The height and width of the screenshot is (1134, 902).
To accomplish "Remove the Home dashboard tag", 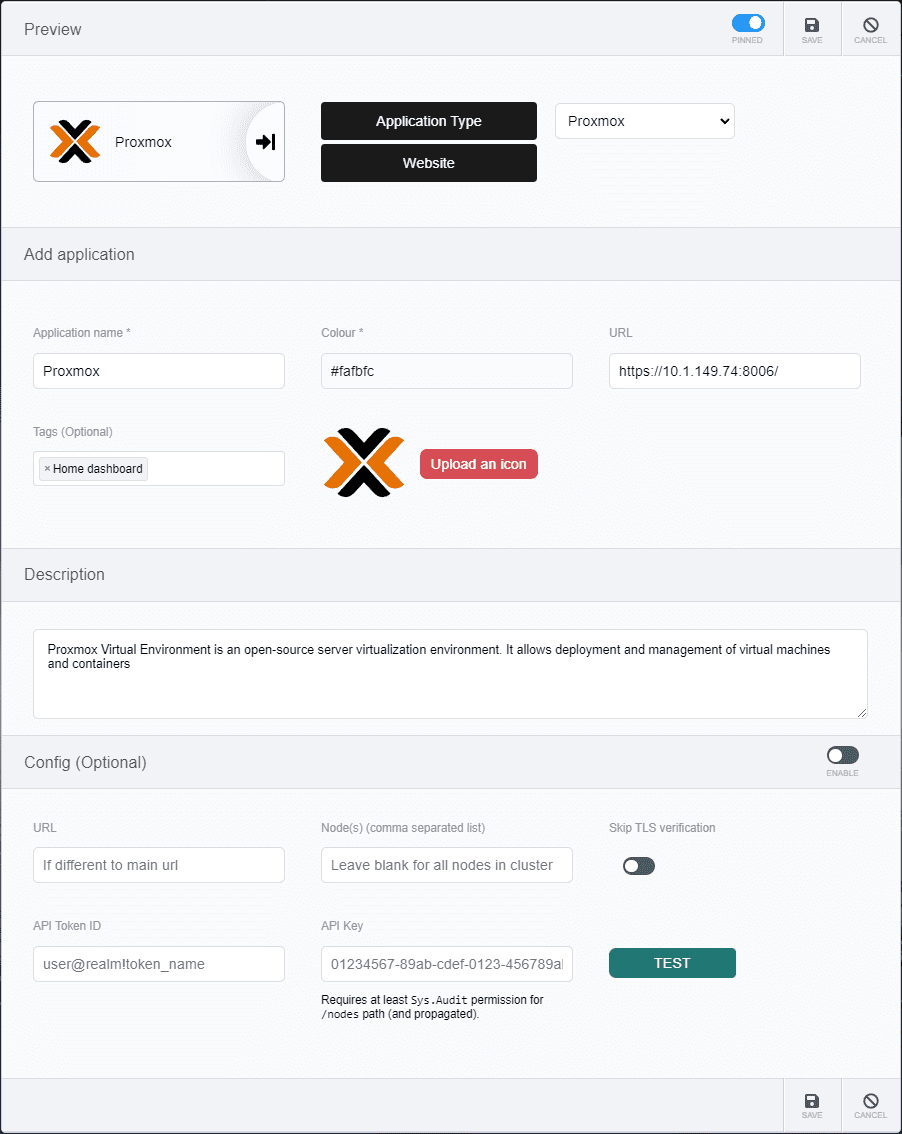I will coord(47,469).
